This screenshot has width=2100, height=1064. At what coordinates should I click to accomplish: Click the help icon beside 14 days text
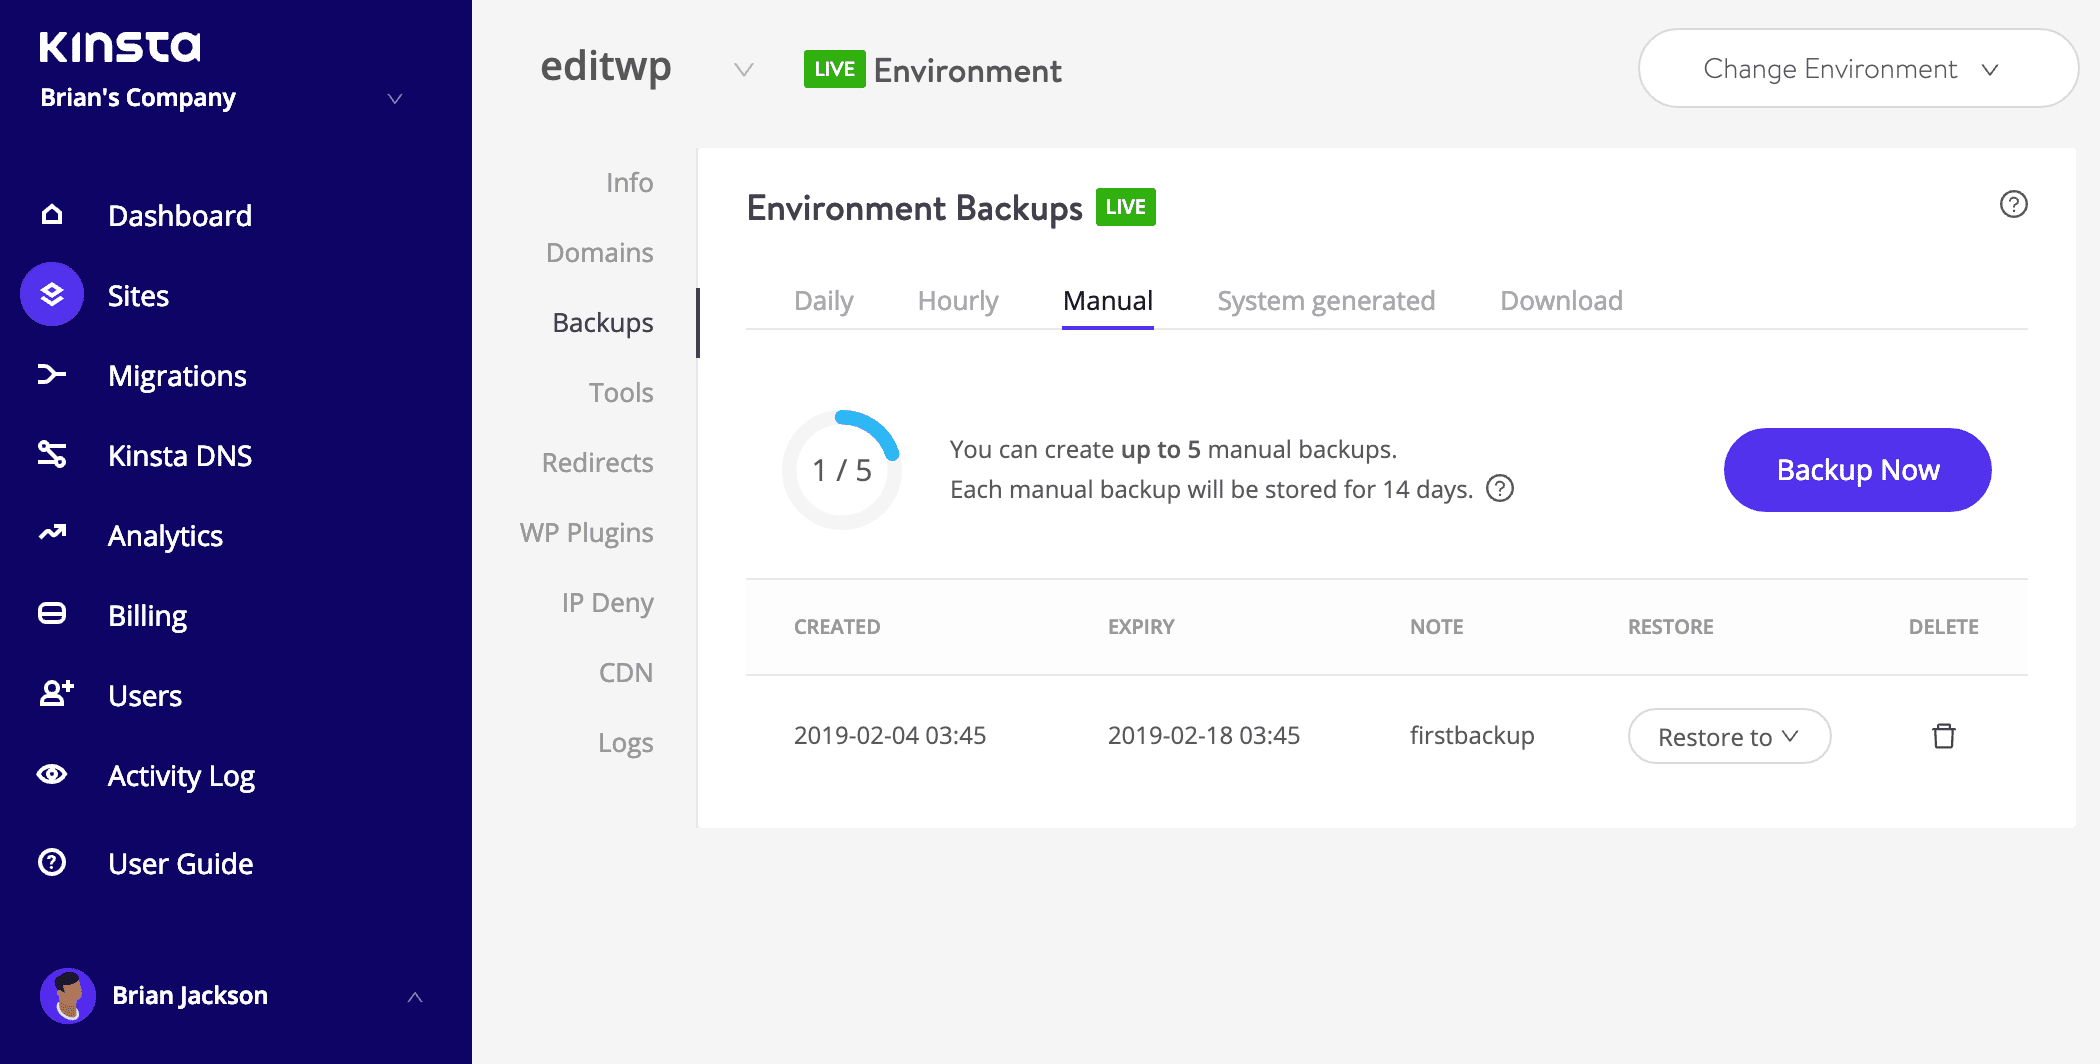1500,488
